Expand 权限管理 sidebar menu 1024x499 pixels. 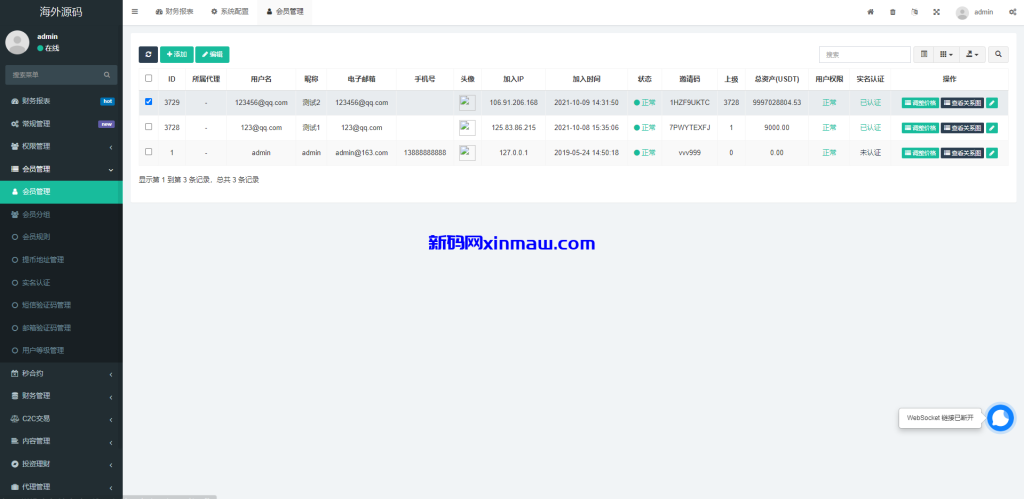point(61,146)
